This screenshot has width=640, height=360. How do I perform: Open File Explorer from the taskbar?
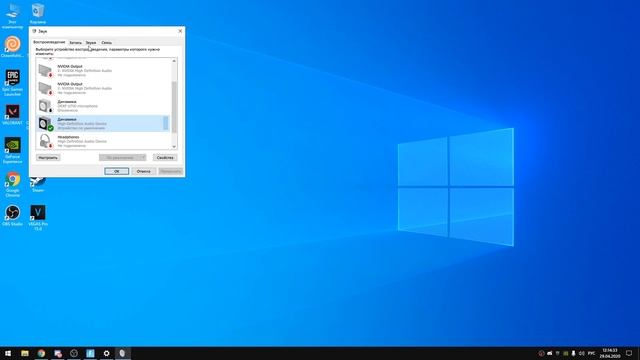click(x=25, y=353)
